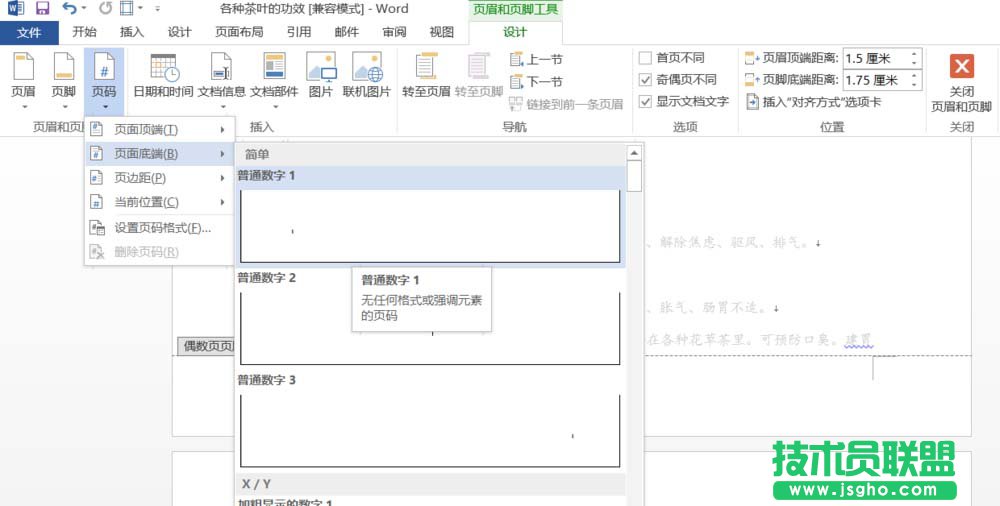Switch to the References (引用) tab
Viewport: 1000px width, 506px height.
pos(298,32)
